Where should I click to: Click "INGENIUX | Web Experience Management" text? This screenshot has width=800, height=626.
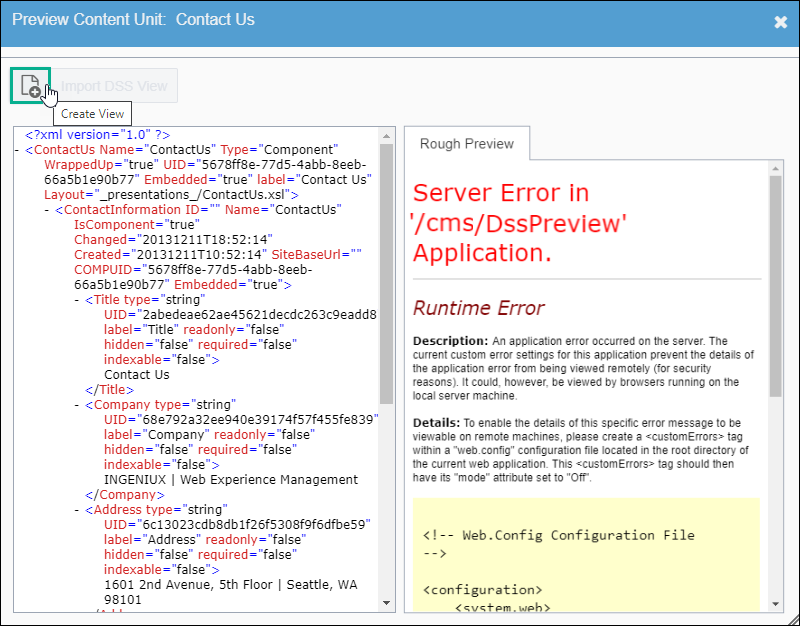click(x=231, y=480)
